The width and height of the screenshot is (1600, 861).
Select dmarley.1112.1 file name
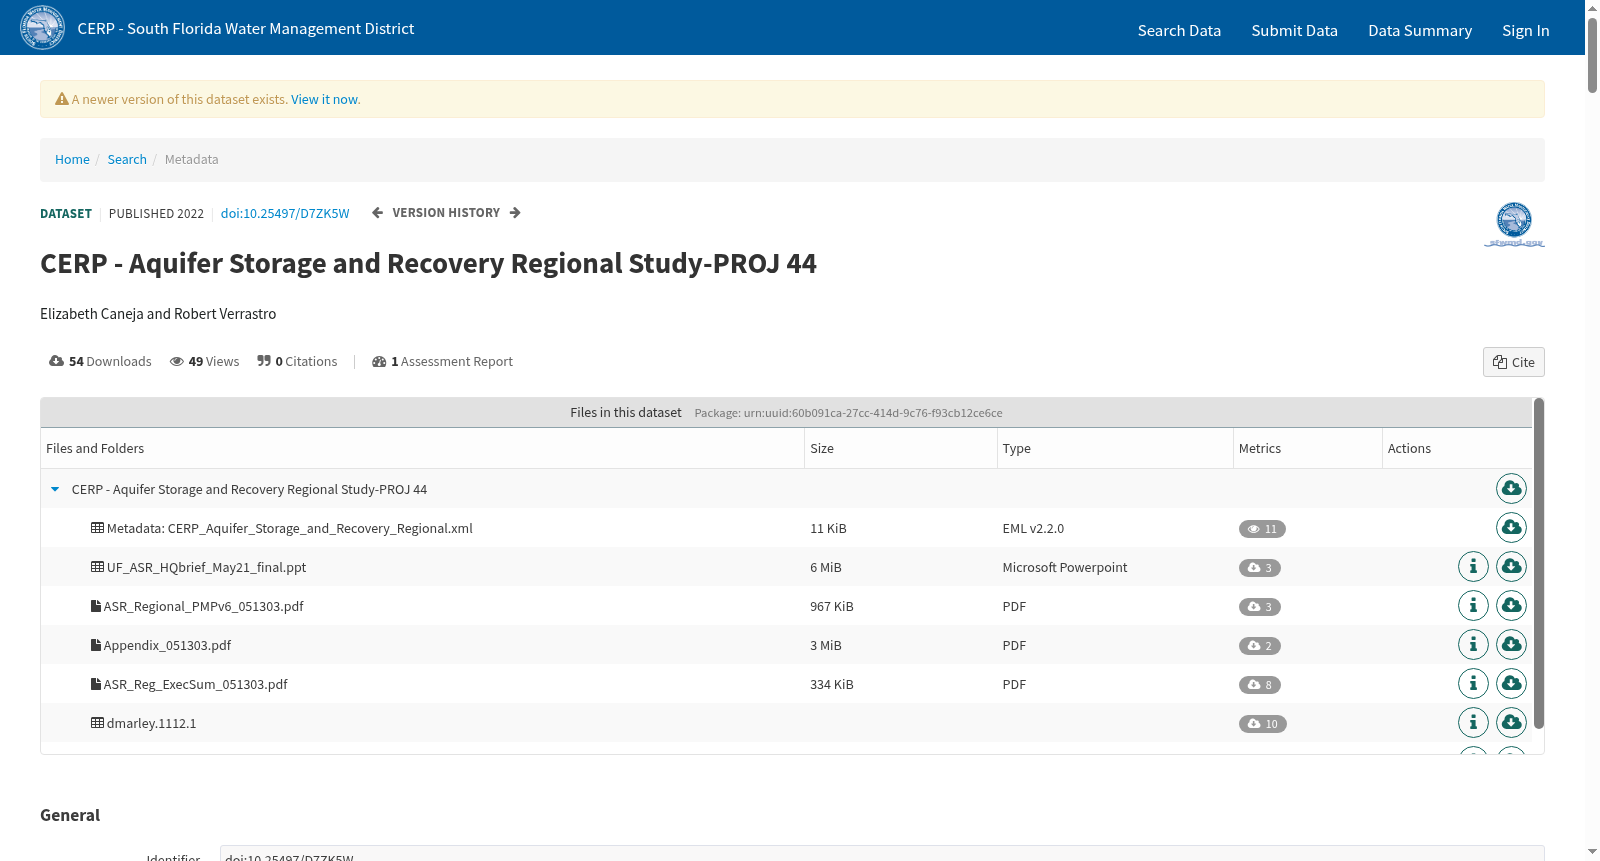(x=151, y=723)
